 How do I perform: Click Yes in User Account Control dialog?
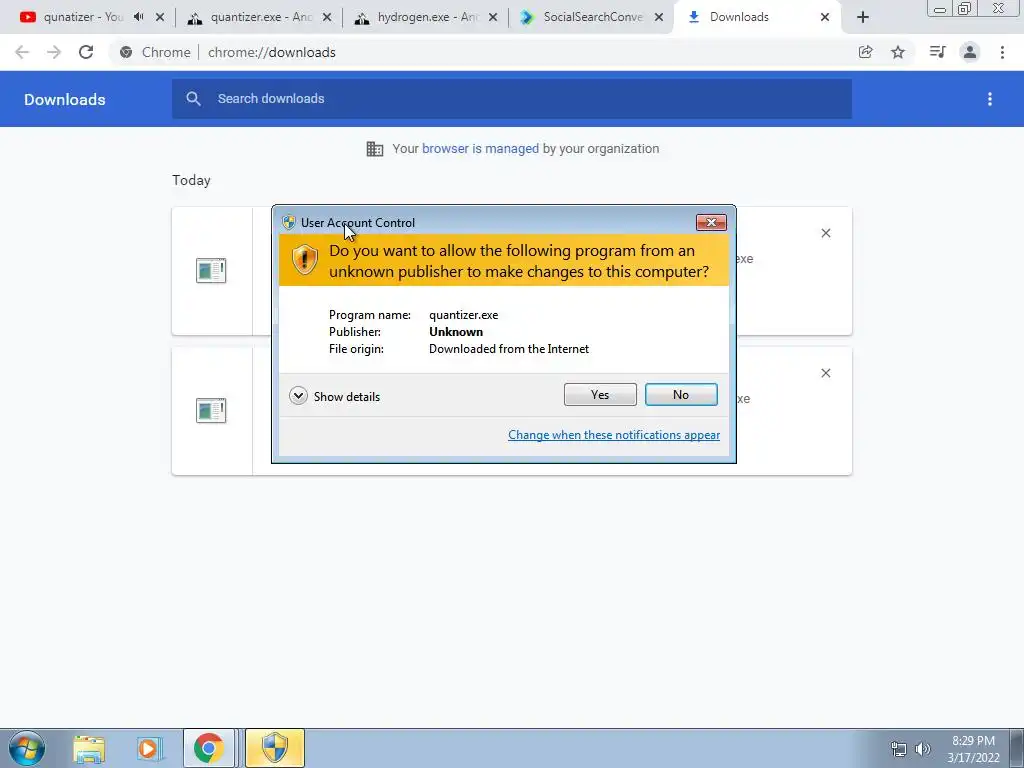tap(600, 394)
